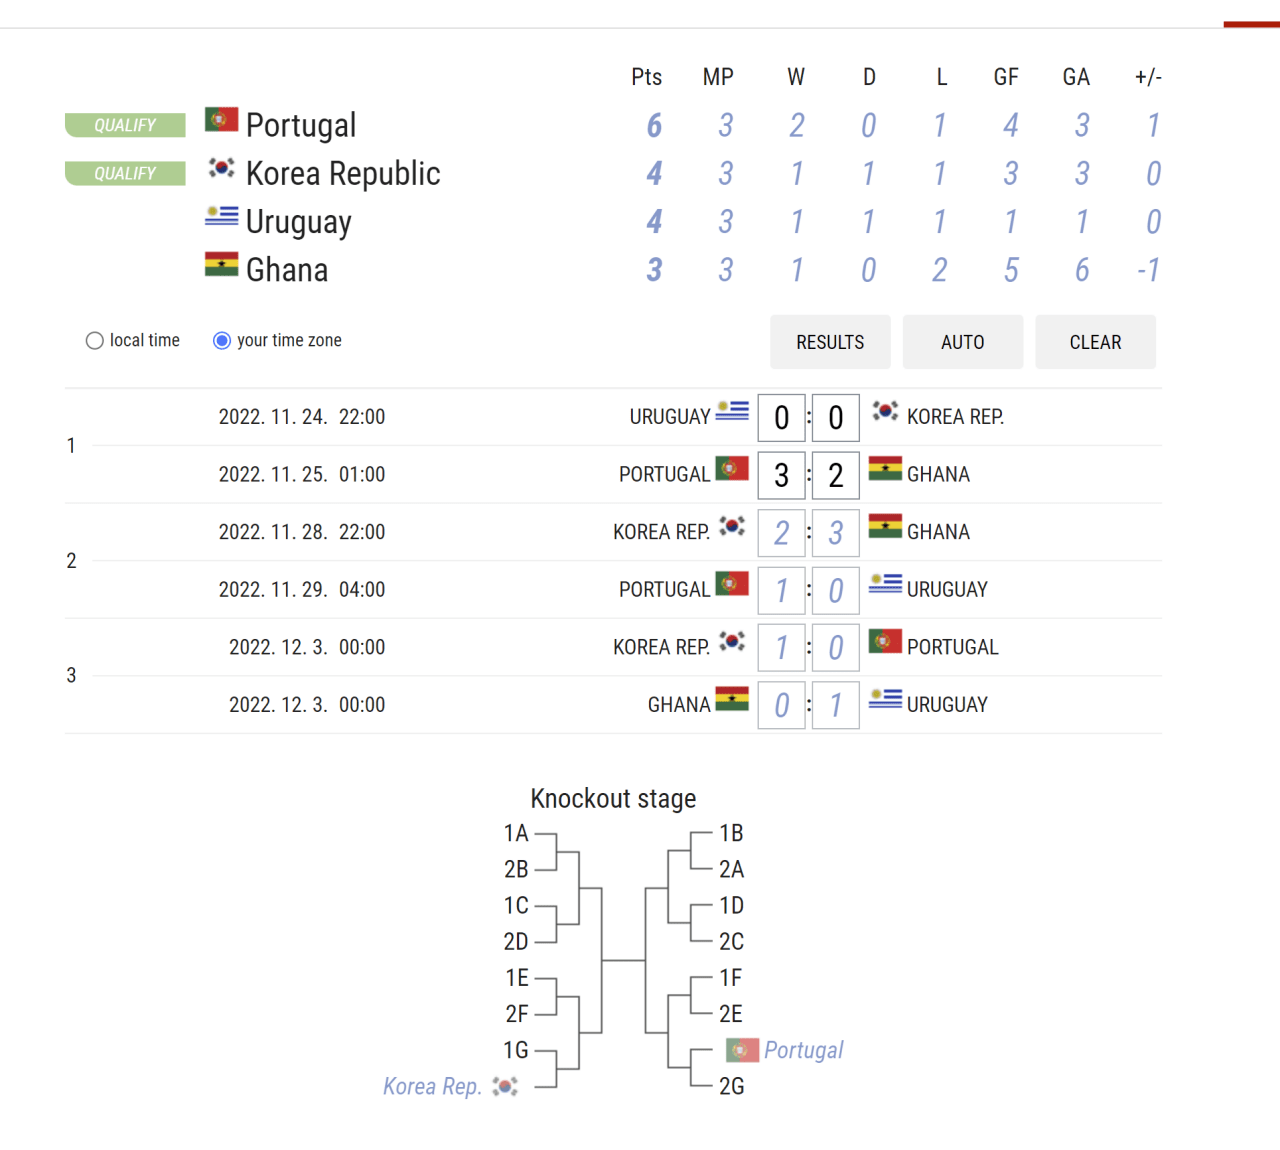Click Portugal name in knockout bracket
The image size is (1280, 1150).
coord(804,1050)
